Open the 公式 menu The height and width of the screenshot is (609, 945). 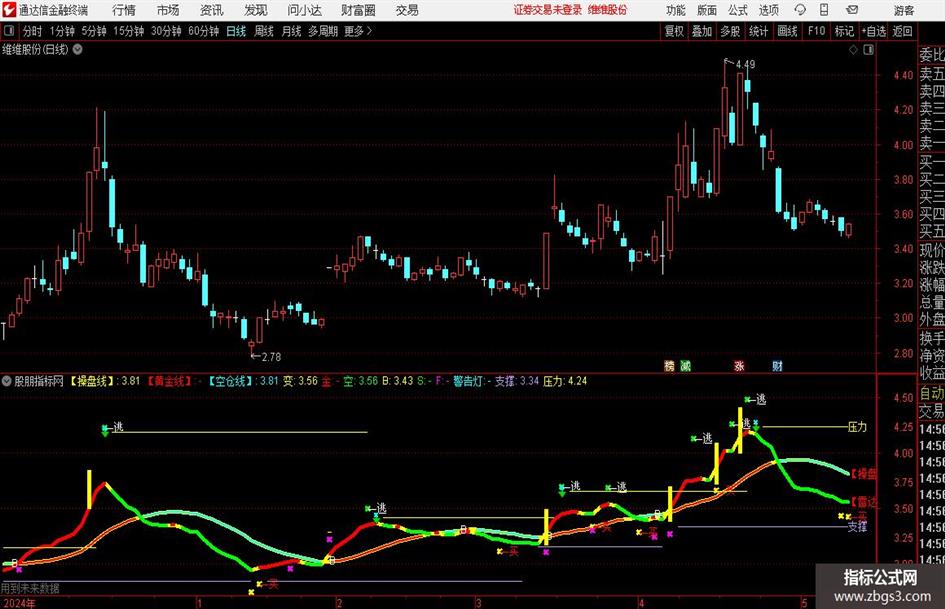(738, 10)
